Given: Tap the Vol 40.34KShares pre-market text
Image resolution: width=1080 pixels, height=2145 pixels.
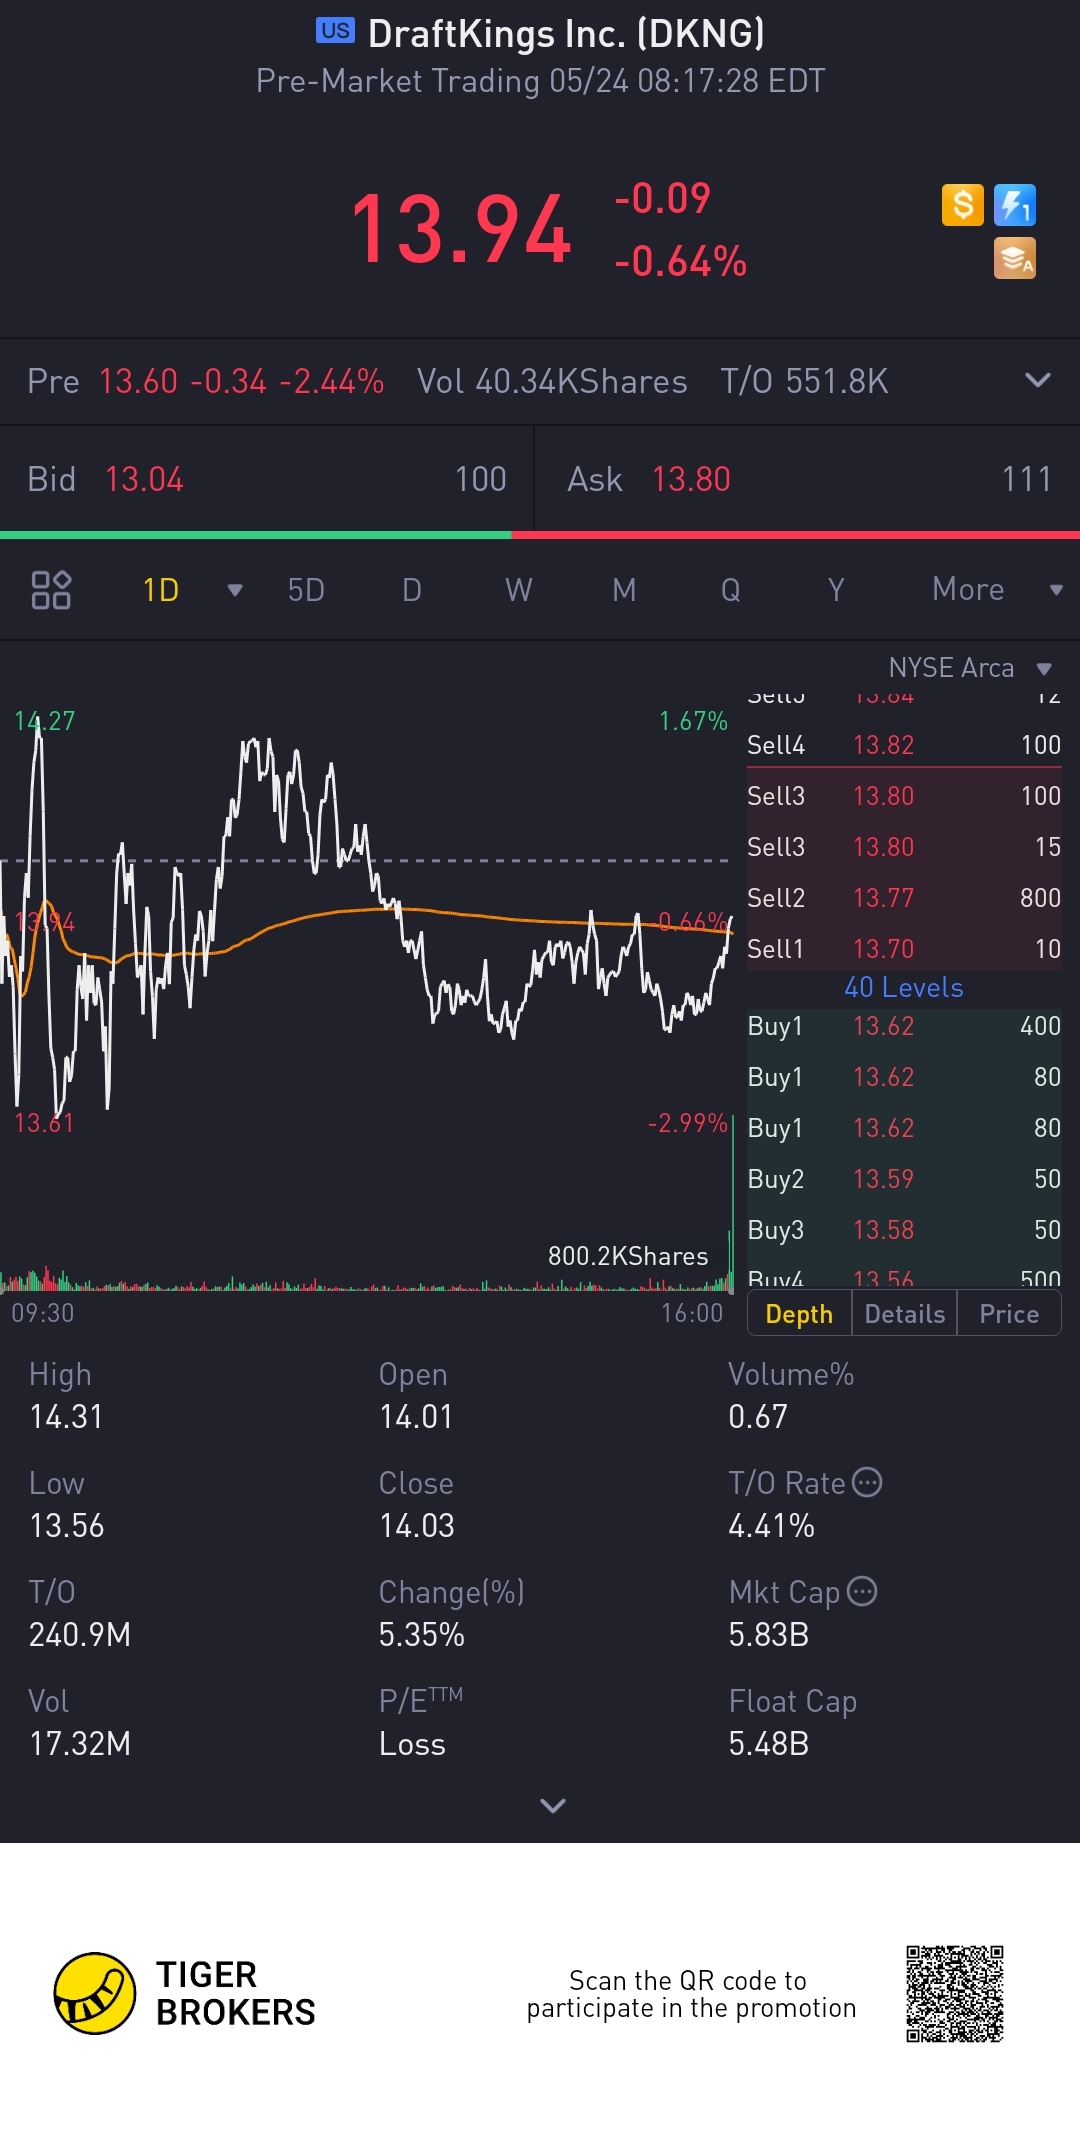Looking at the screenshot, I should (552, 381).
